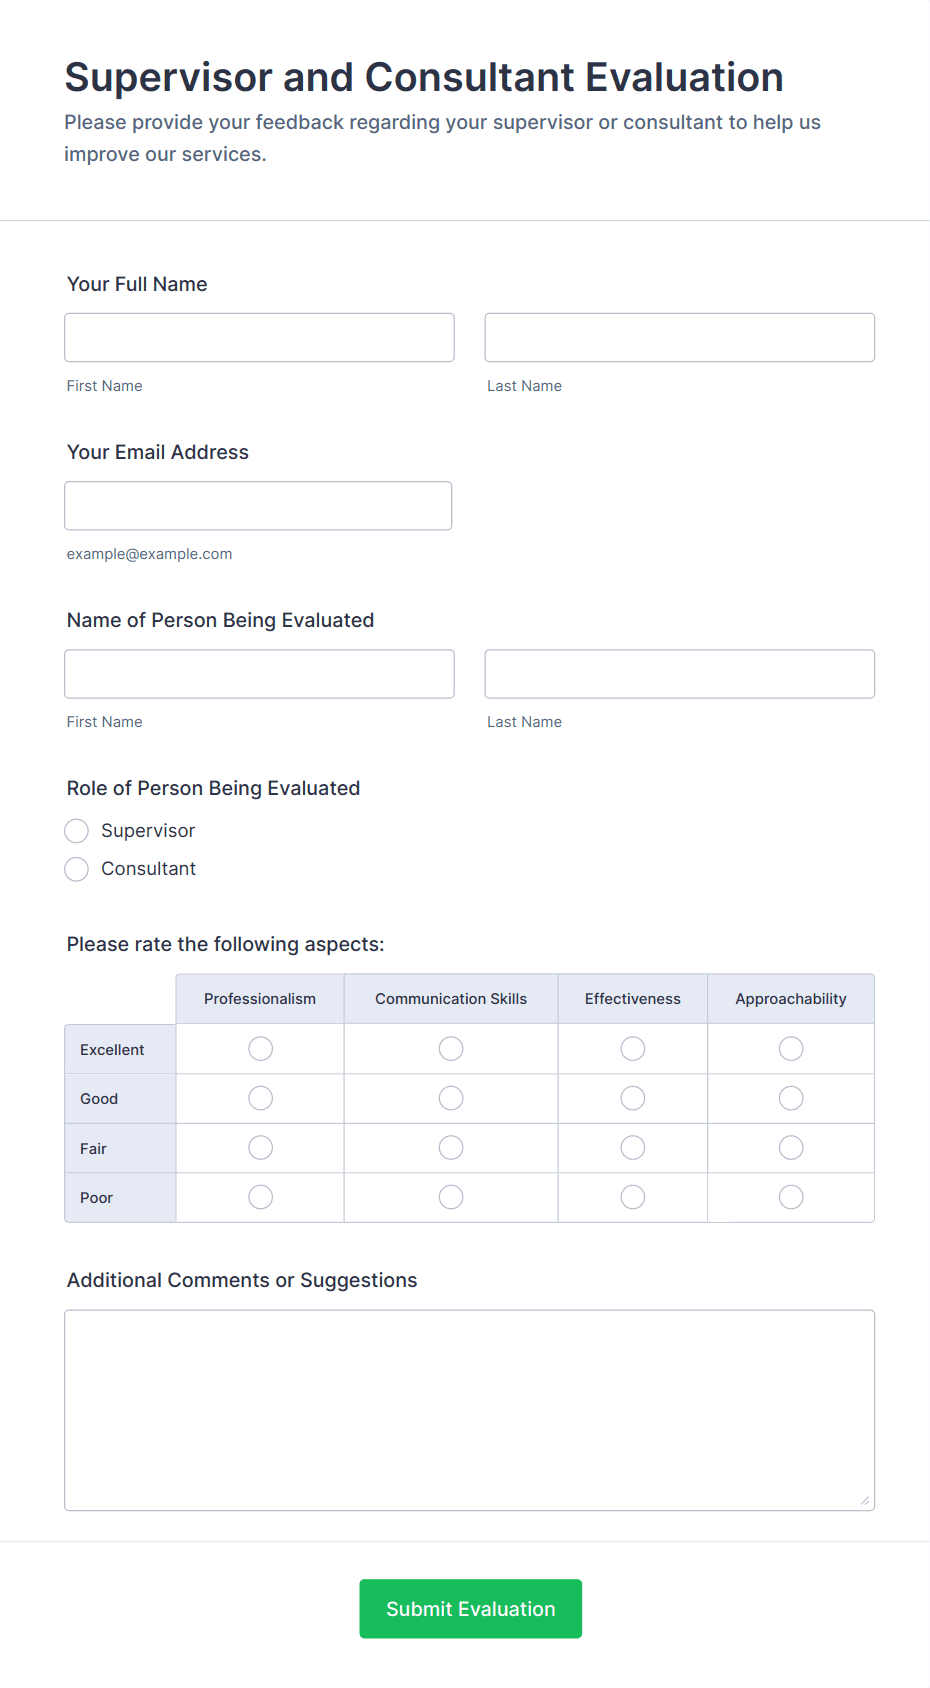
Task: Click the Last Name field under Your Full Name
Action: tap(679, 337)
